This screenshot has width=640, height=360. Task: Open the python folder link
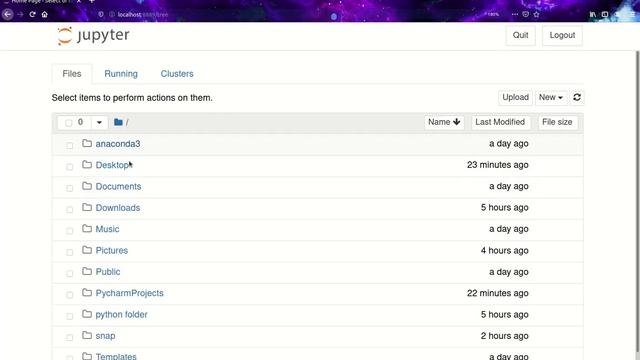(122, 314)
